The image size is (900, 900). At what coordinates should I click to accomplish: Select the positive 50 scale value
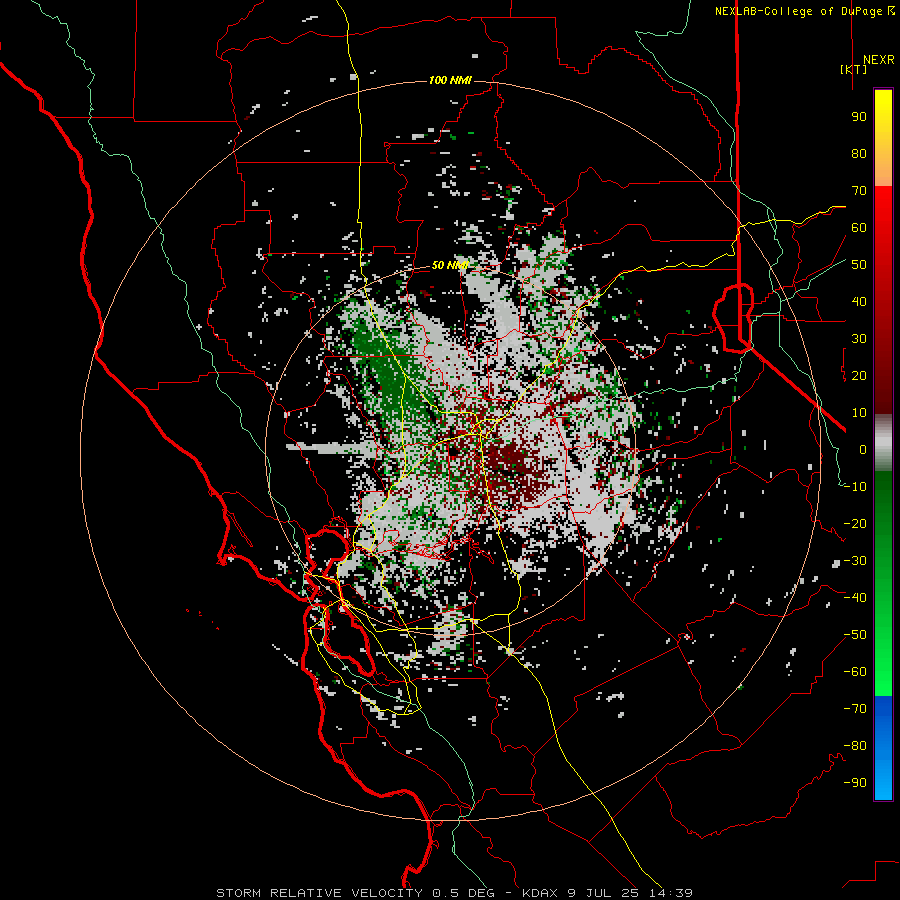[x=859, y=265]
